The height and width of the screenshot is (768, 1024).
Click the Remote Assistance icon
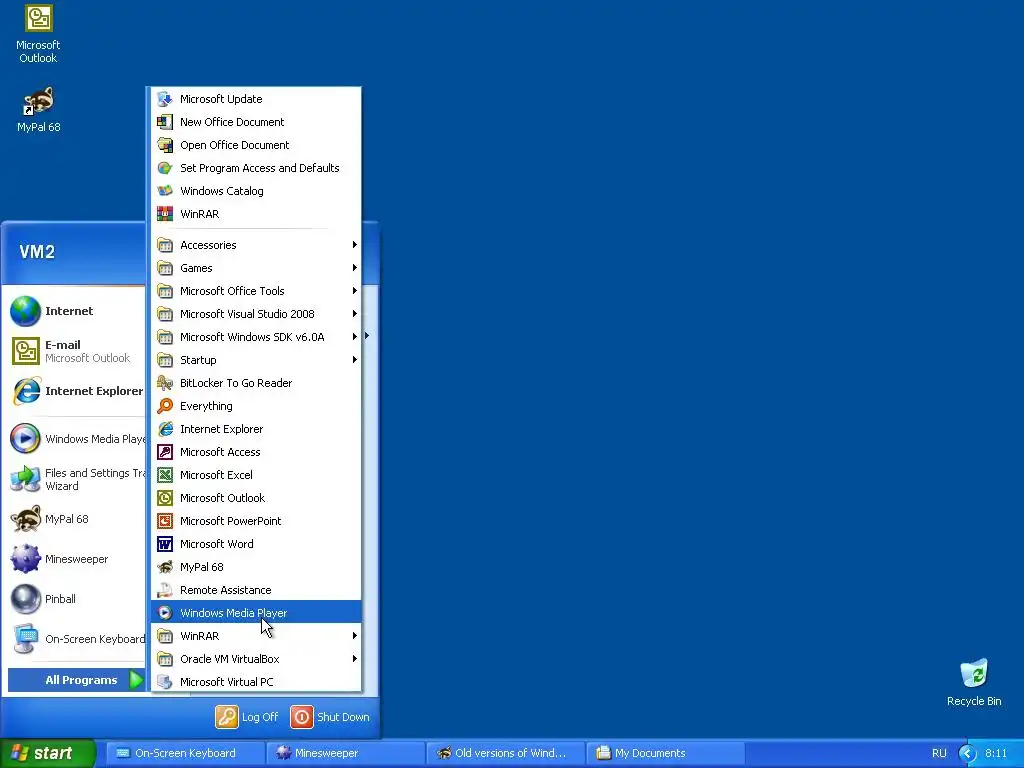(165, 590)
